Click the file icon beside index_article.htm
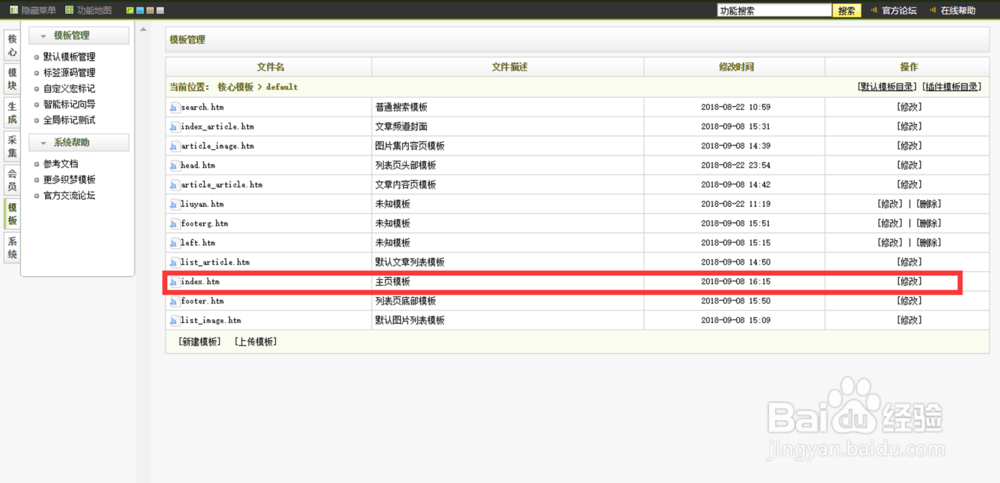This screenshot has width=1000, height=483. [x=174, y=127]
